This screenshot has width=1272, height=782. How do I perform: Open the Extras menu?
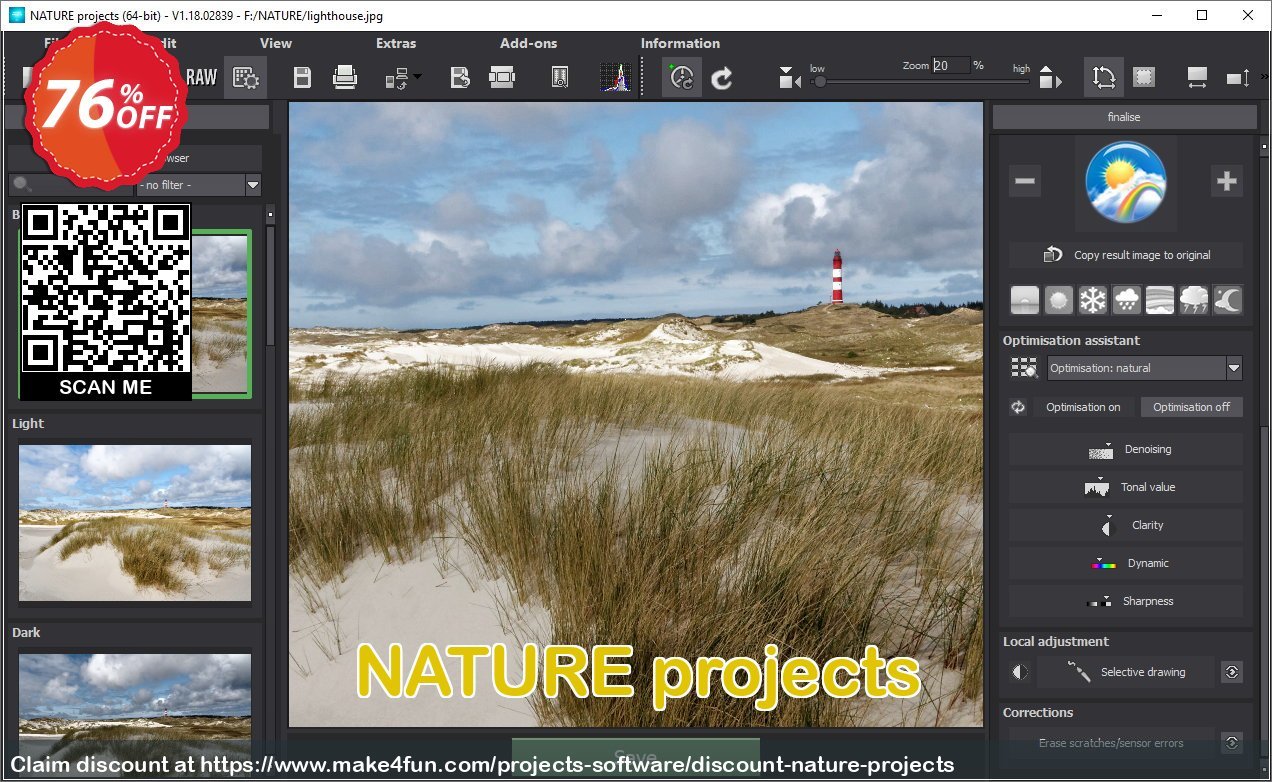point(396,43)
